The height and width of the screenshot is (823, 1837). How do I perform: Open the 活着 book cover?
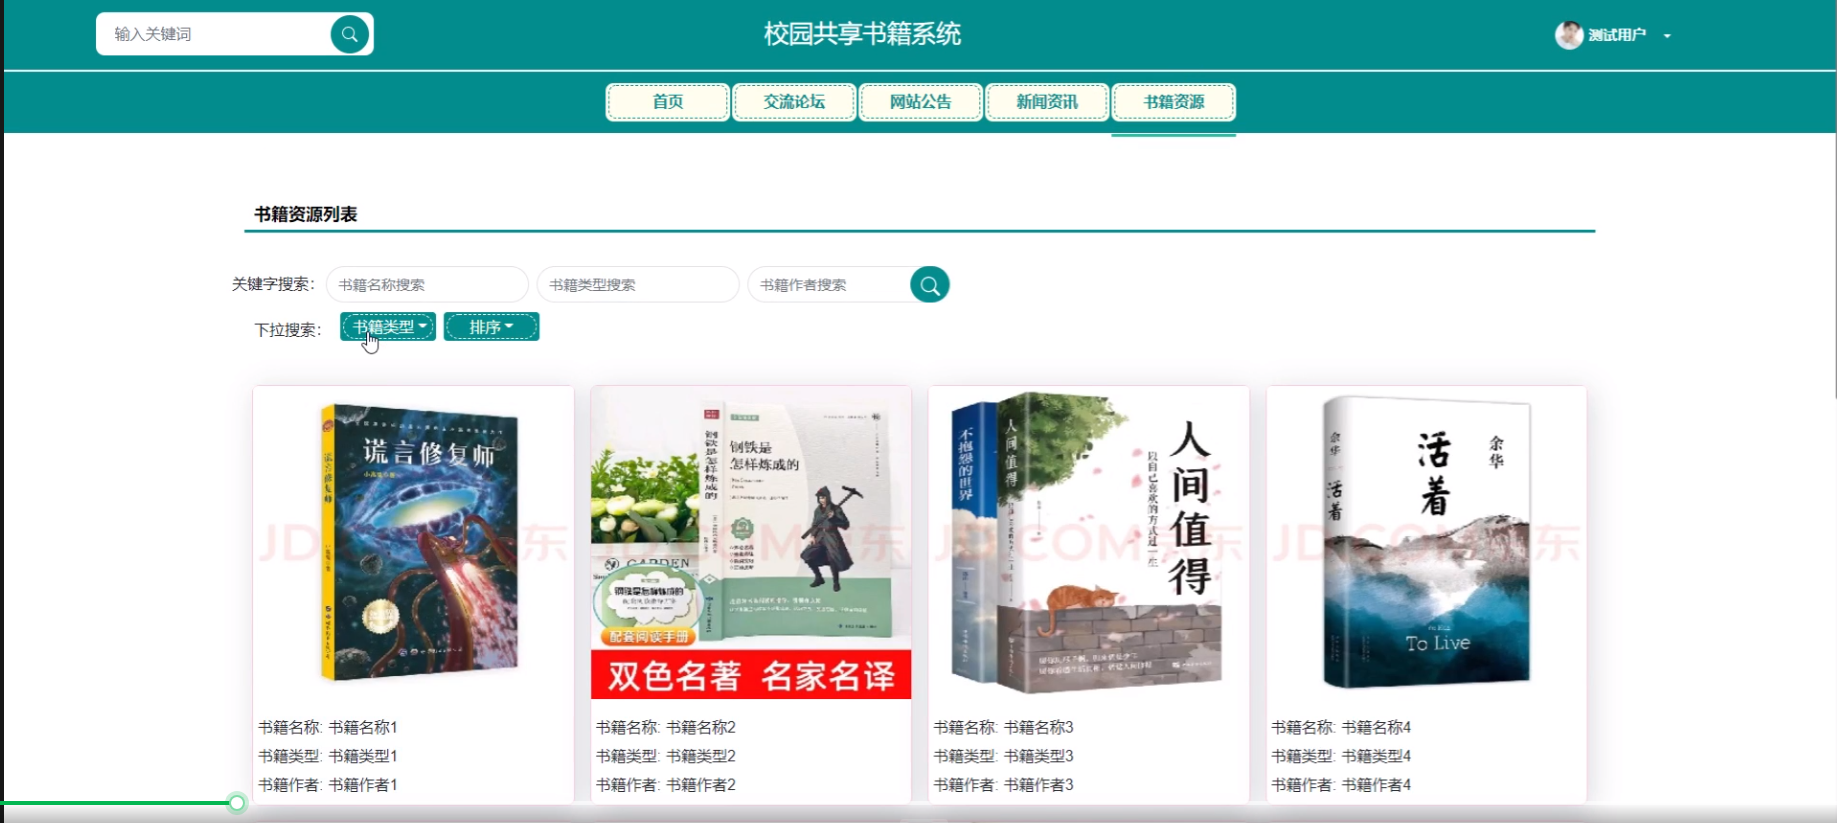tap(1427, 542)
